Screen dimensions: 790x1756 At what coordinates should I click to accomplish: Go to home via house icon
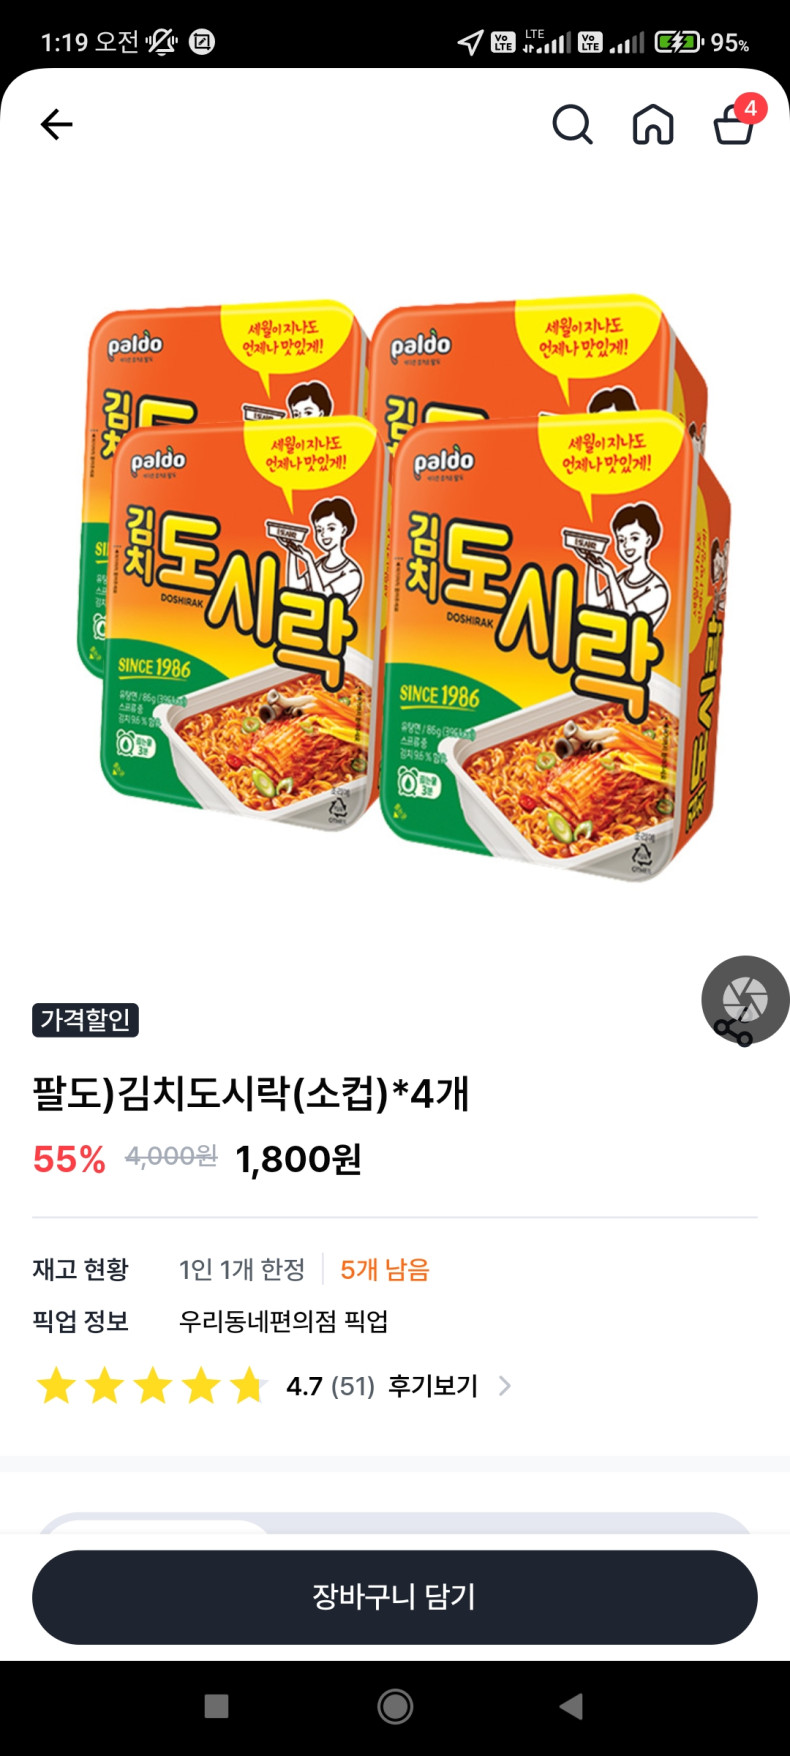(653, 125)
